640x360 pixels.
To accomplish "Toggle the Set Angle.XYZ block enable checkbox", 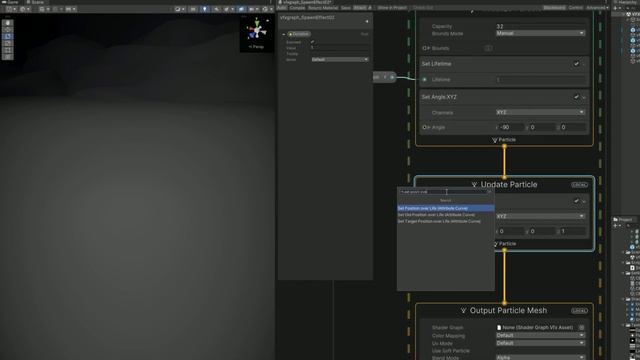I will click(x=576, y=97).
